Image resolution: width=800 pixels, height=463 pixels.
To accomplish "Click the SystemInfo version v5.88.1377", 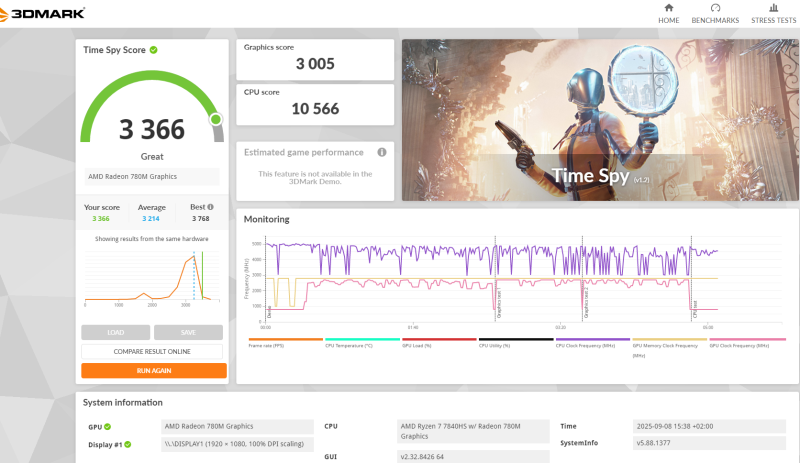I will pyautogui.click(x=709, y=443).
